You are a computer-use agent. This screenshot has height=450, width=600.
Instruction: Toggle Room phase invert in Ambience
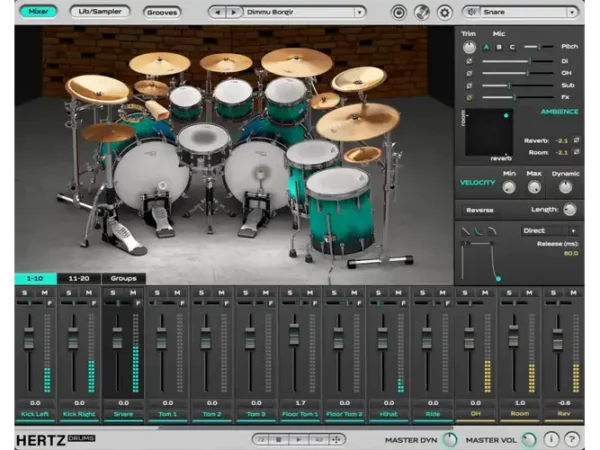[x=576, y=152]
